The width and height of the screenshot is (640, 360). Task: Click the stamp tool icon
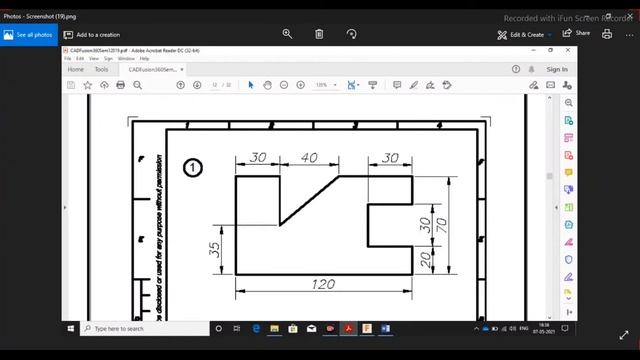pyautogui.click(x=447, y=85)
